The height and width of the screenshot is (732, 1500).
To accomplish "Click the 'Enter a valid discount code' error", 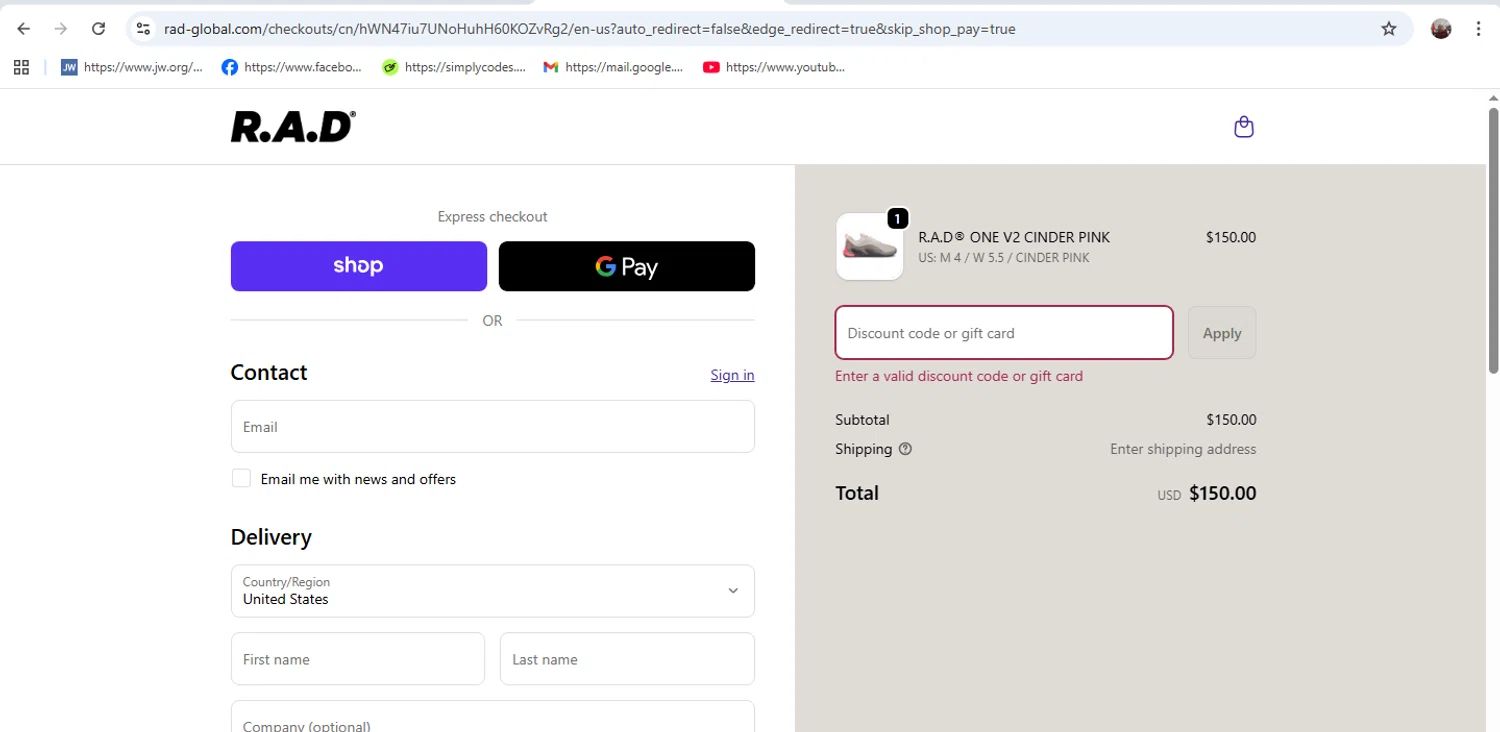I will 959,376.
